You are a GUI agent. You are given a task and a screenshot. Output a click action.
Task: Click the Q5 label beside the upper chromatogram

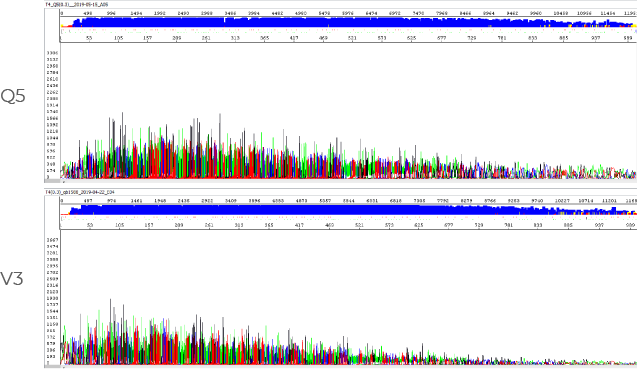(13, 96)
